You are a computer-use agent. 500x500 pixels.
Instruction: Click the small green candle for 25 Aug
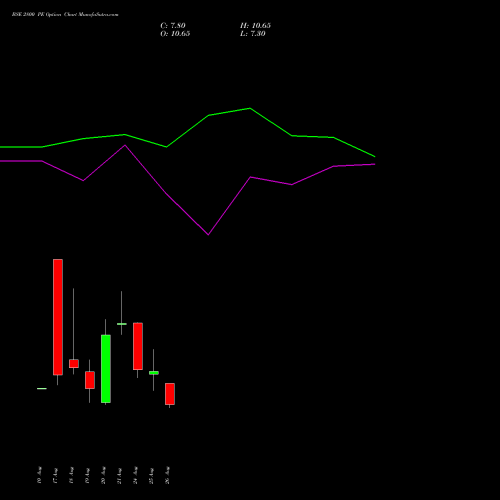154,373
